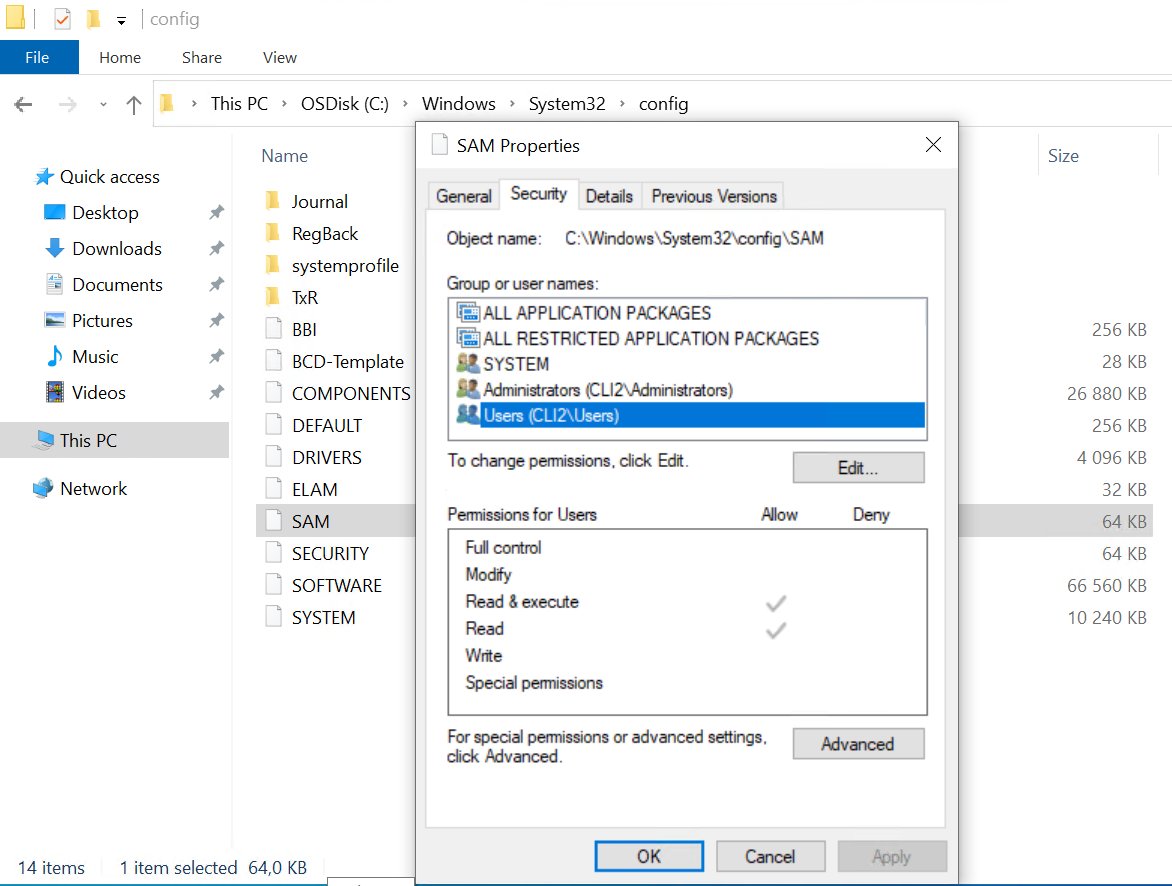Click the Properties checkmark icon in title bar
The image size is (1172, 886).
tap(63, 19)
